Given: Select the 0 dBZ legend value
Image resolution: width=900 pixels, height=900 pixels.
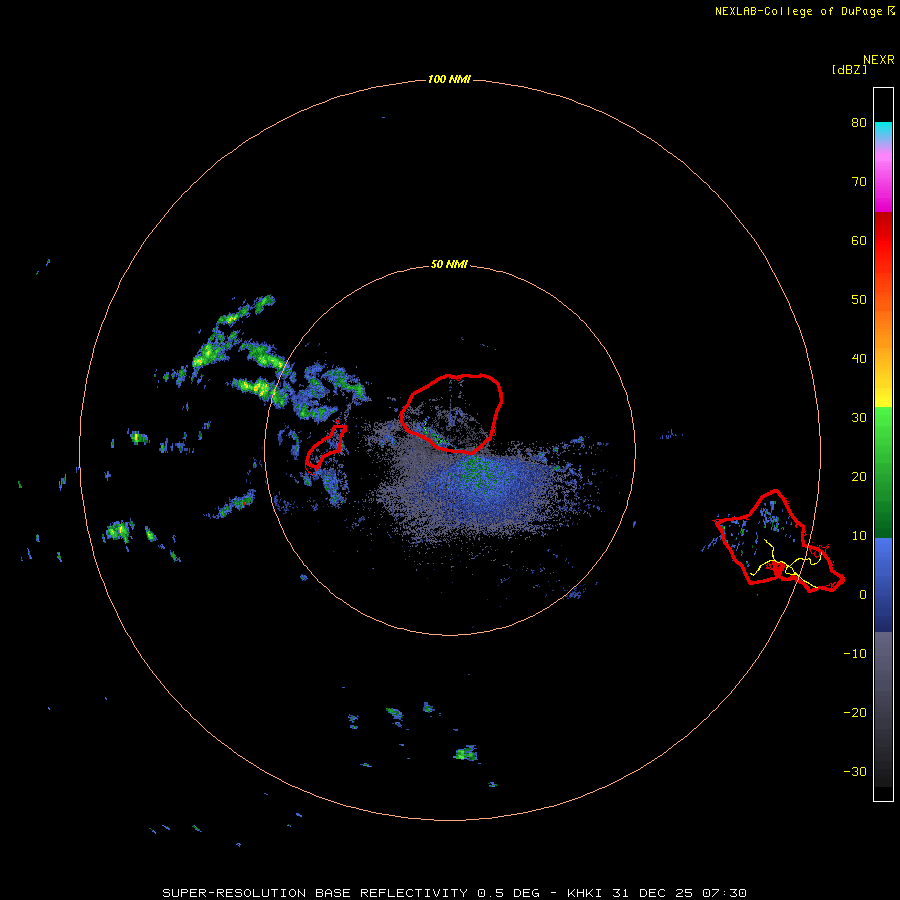Looking at the screenshot, I should 863,595.
